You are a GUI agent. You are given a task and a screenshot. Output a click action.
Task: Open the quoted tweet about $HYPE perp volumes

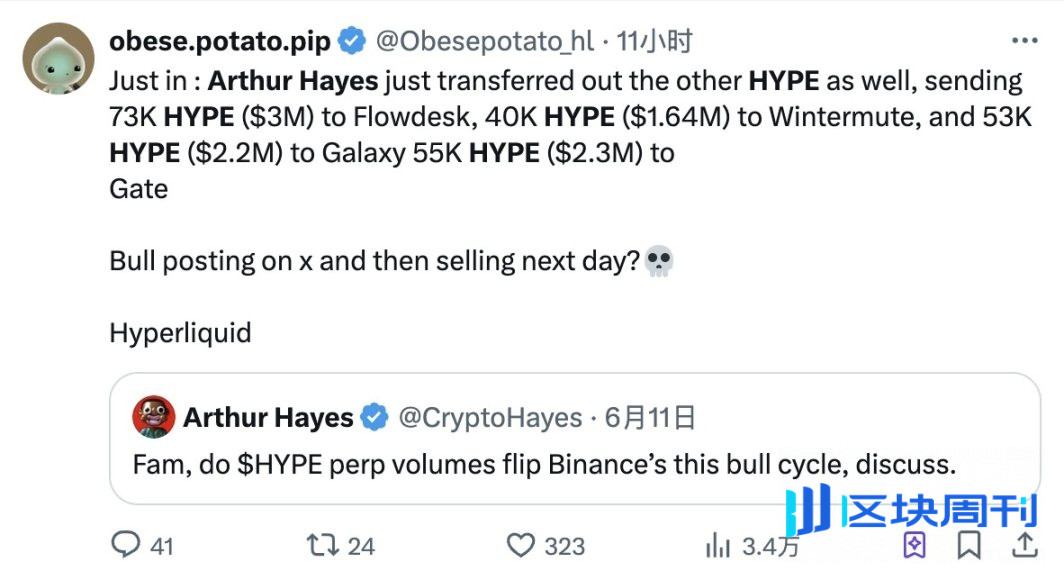click(575, 438)
